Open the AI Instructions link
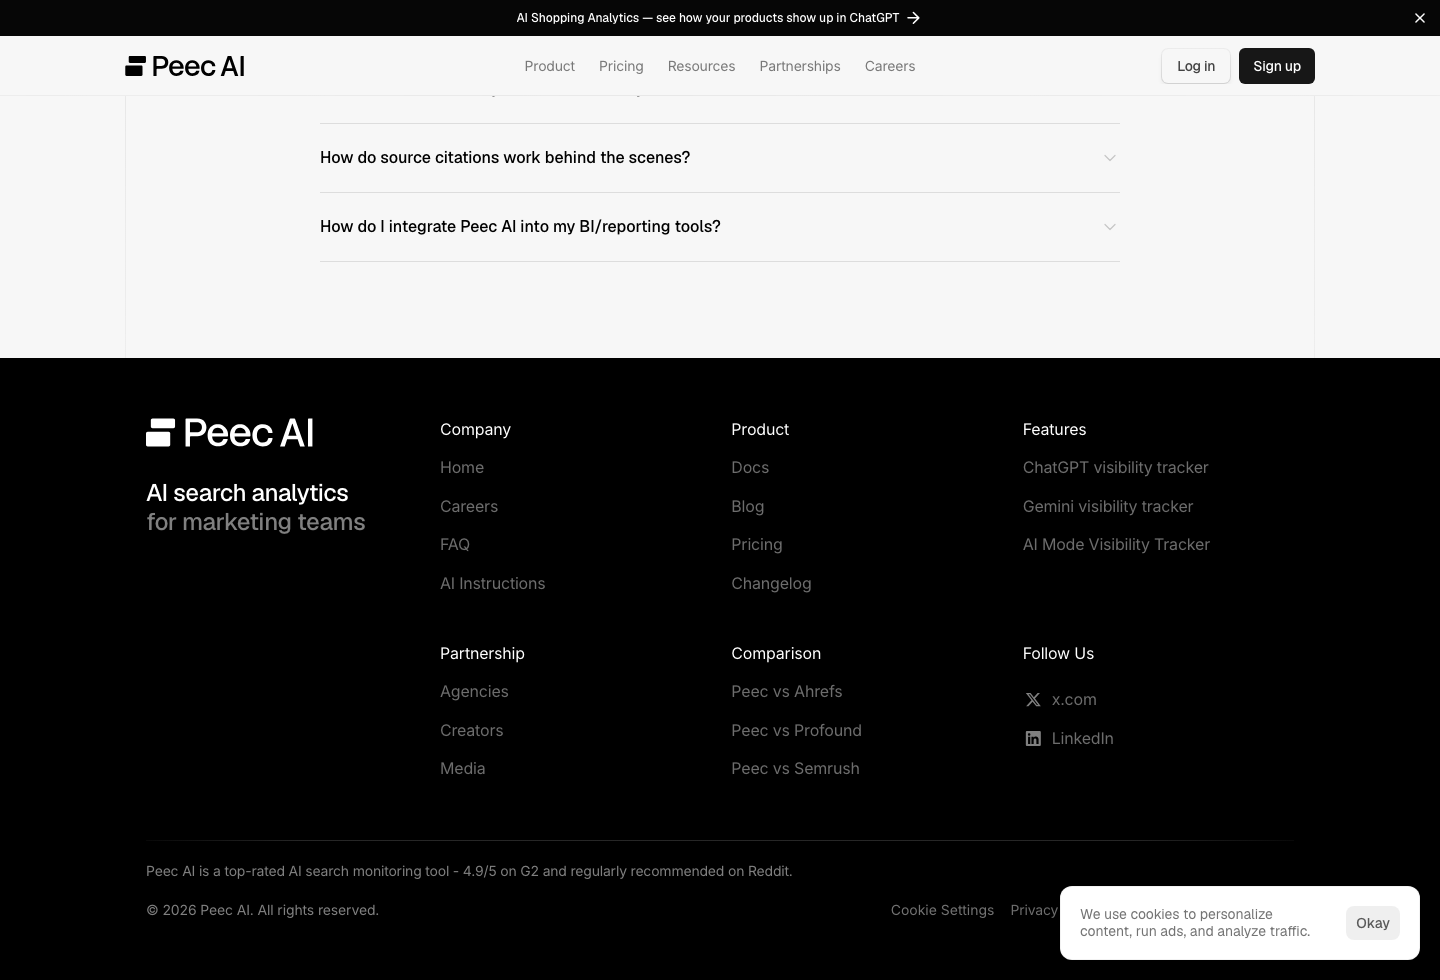Image resolution: width=1440 pixels, height=980 pixels. click(x=493, y=584)
